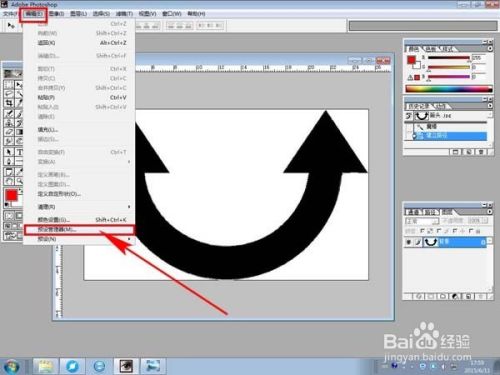500x375 pixels.
Task: Choose Color Settings (Shift+Ctrl+K) menu item
Action: coord(79,220)
